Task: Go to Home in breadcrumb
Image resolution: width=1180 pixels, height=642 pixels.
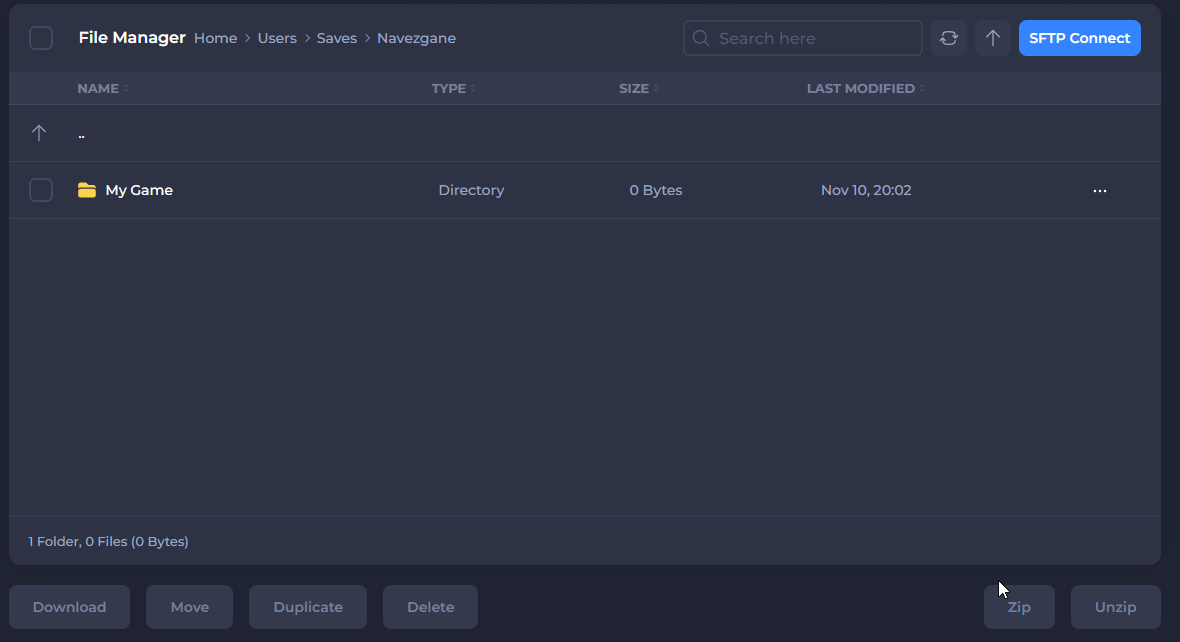Action: (x=215, y=38)
